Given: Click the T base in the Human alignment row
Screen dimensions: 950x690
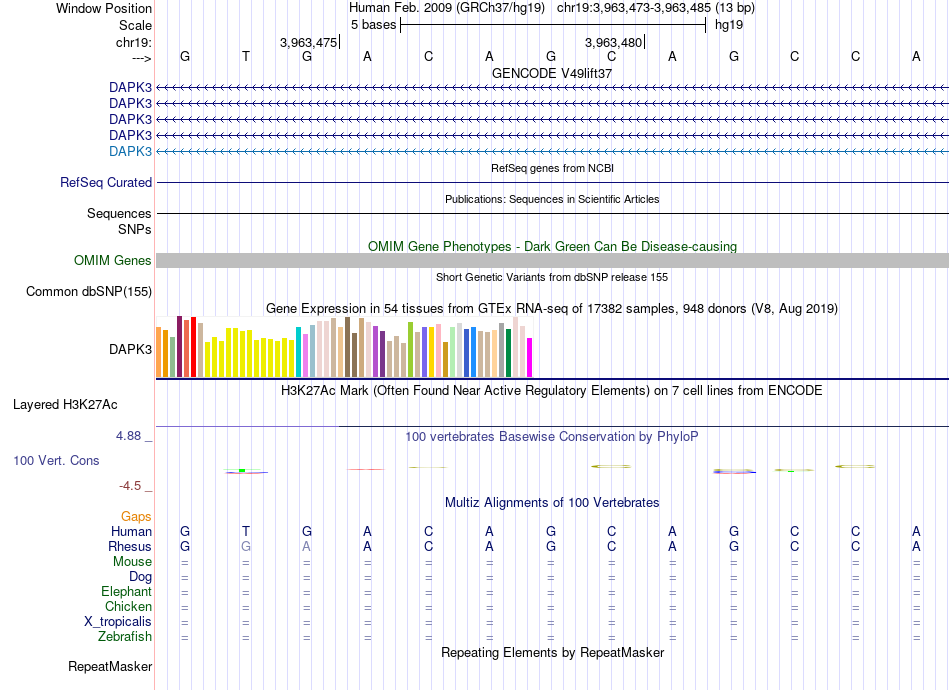Looking at the screenshot, I should click(x=245, y=531).
